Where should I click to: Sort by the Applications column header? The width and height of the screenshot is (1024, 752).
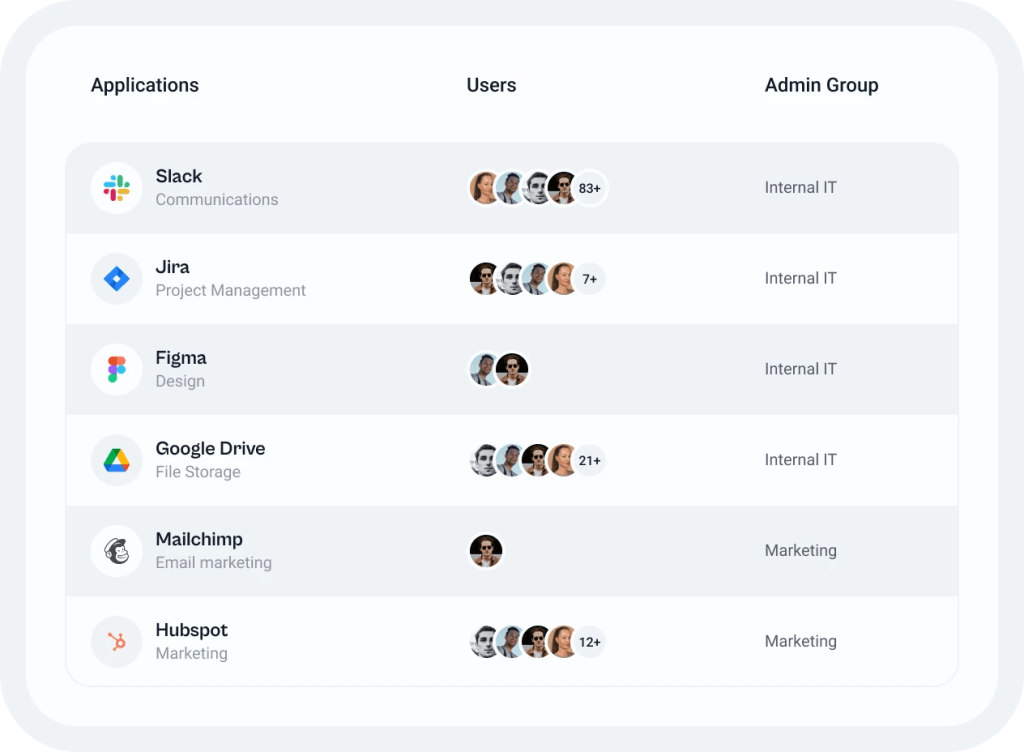145,86
